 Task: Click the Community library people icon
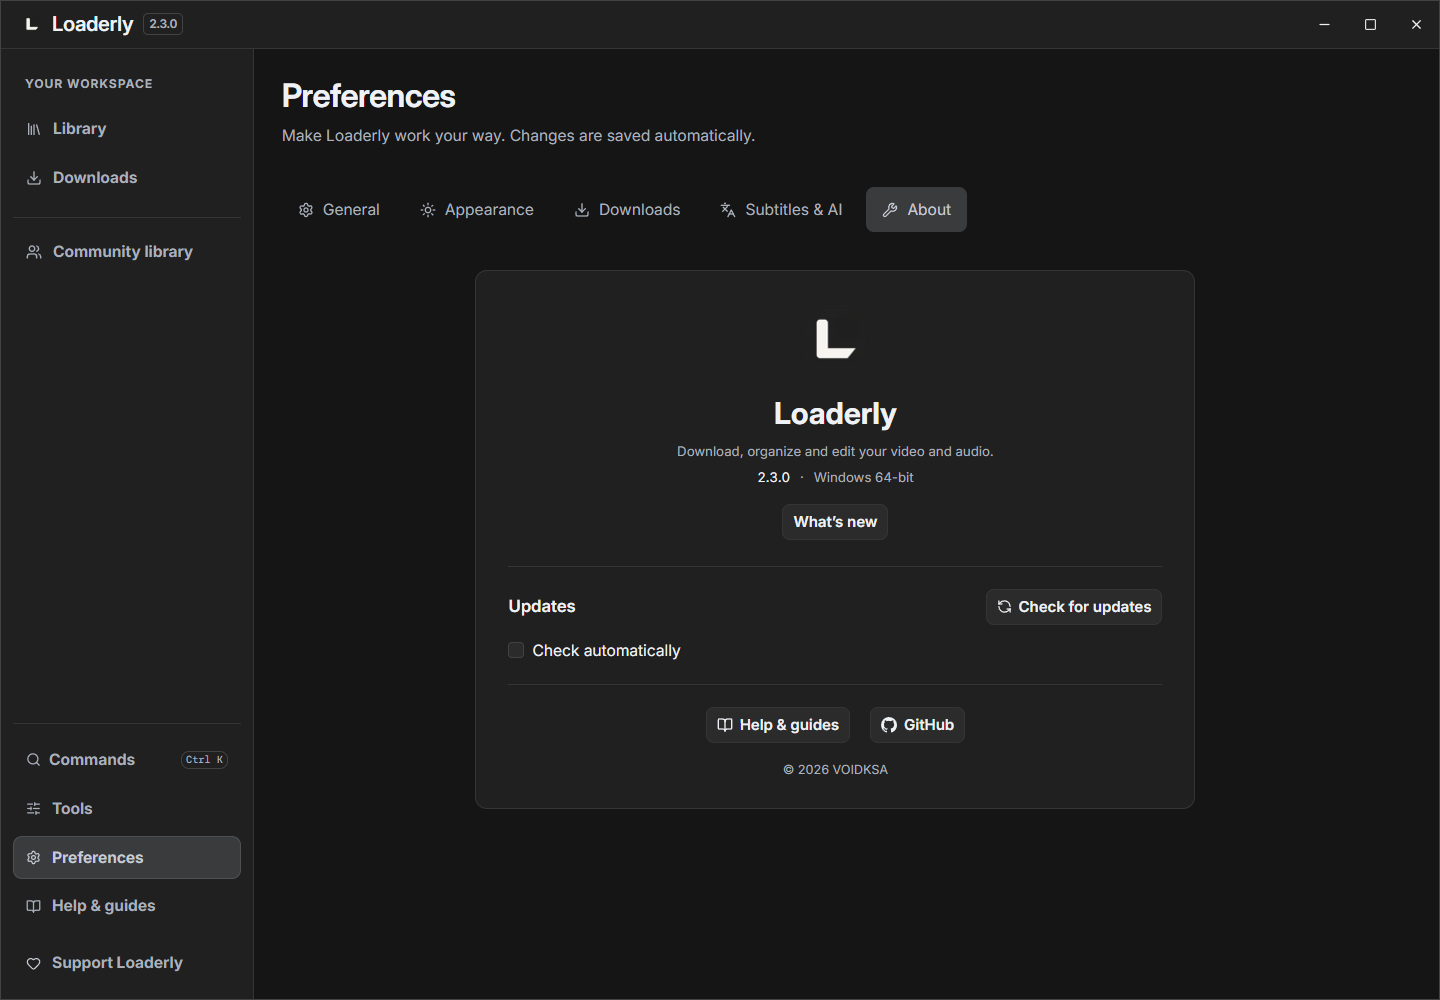(x=34, y=252)
